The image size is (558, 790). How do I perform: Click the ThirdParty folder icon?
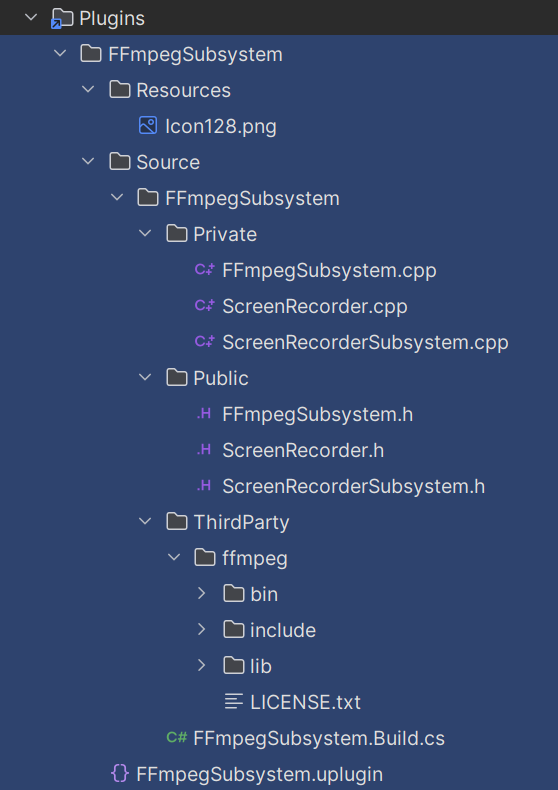click(x=177, y=521)
